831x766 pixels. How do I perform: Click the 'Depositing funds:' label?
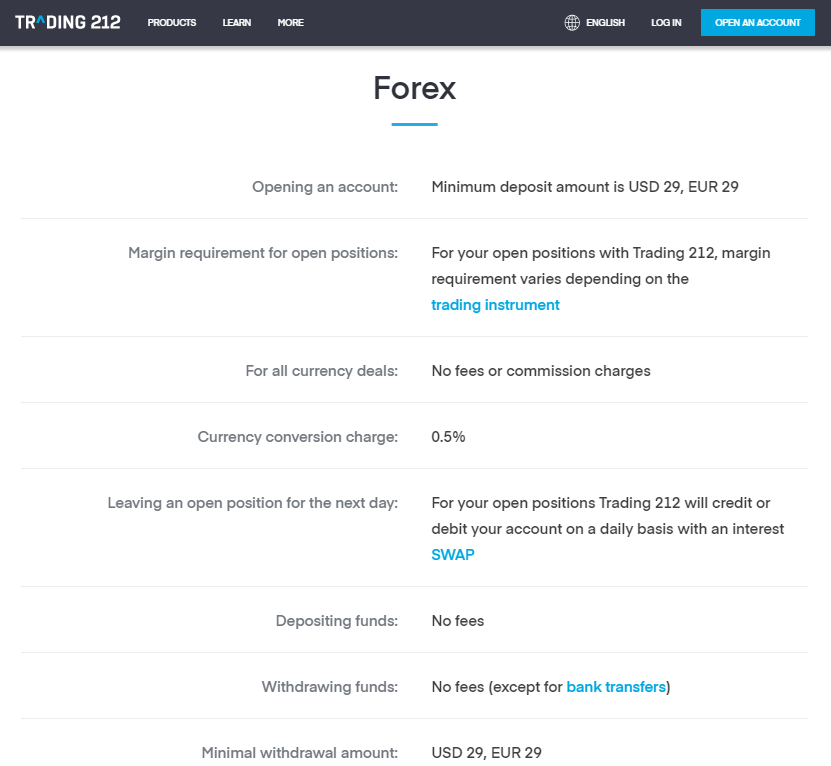tap(337, 621)
